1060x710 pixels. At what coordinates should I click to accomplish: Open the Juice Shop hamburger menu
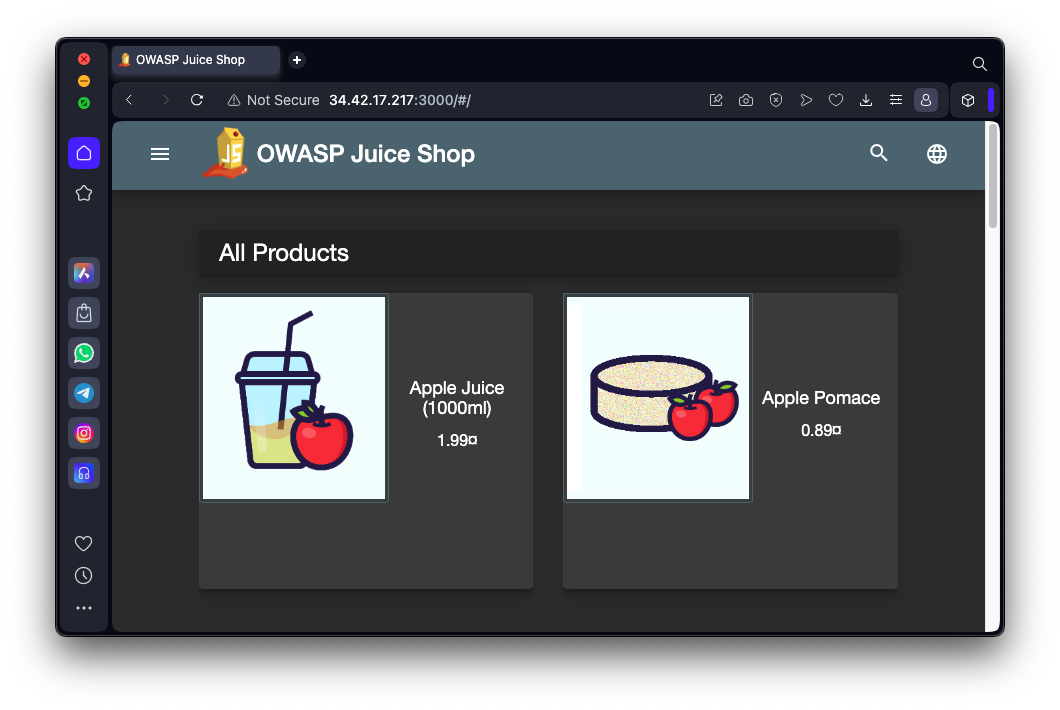click(160, 154)
